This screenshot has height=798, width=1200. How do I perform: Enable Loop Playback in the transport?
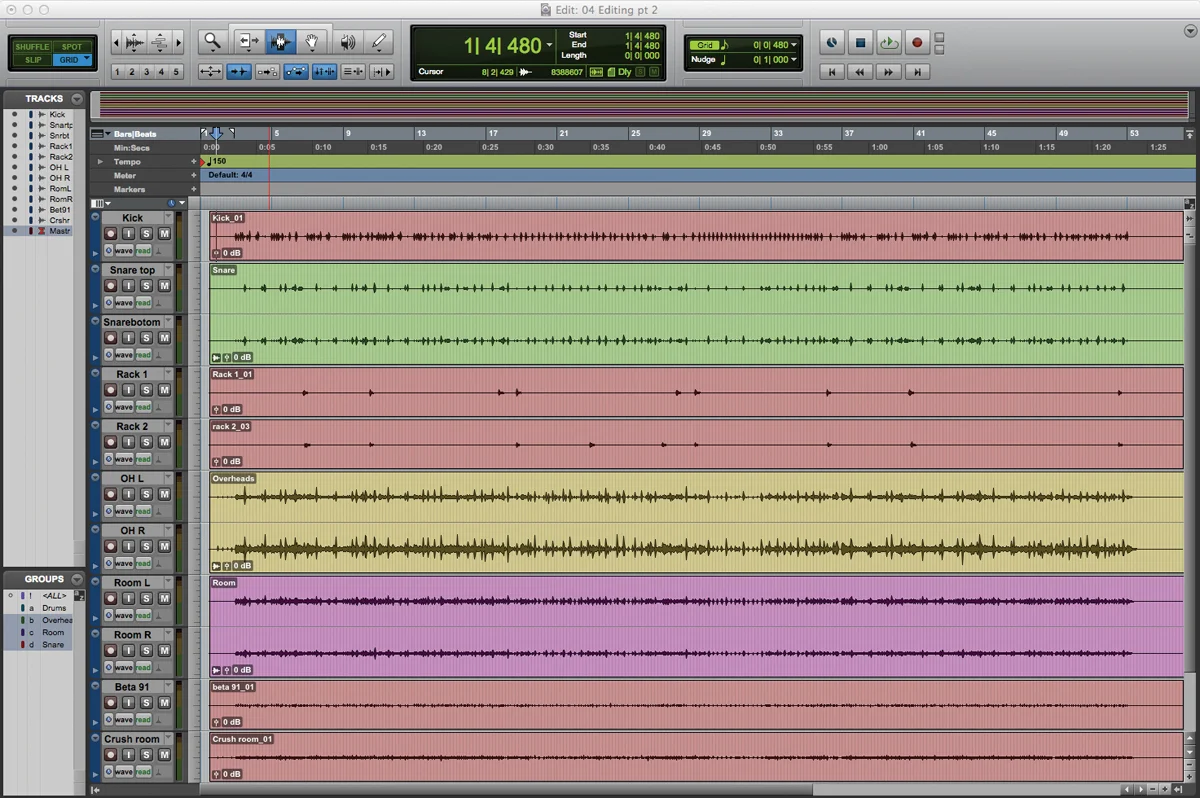889,42
